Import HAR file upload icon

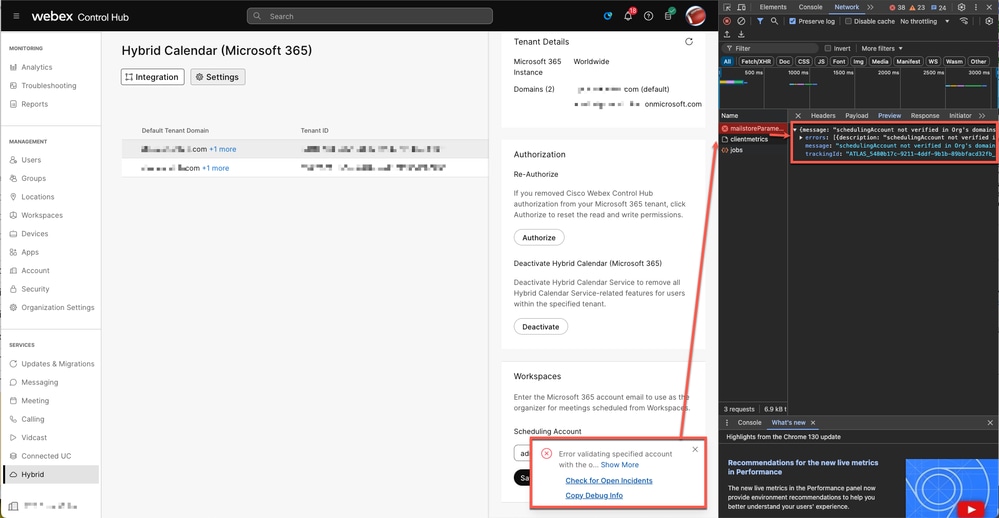[727, 34]
